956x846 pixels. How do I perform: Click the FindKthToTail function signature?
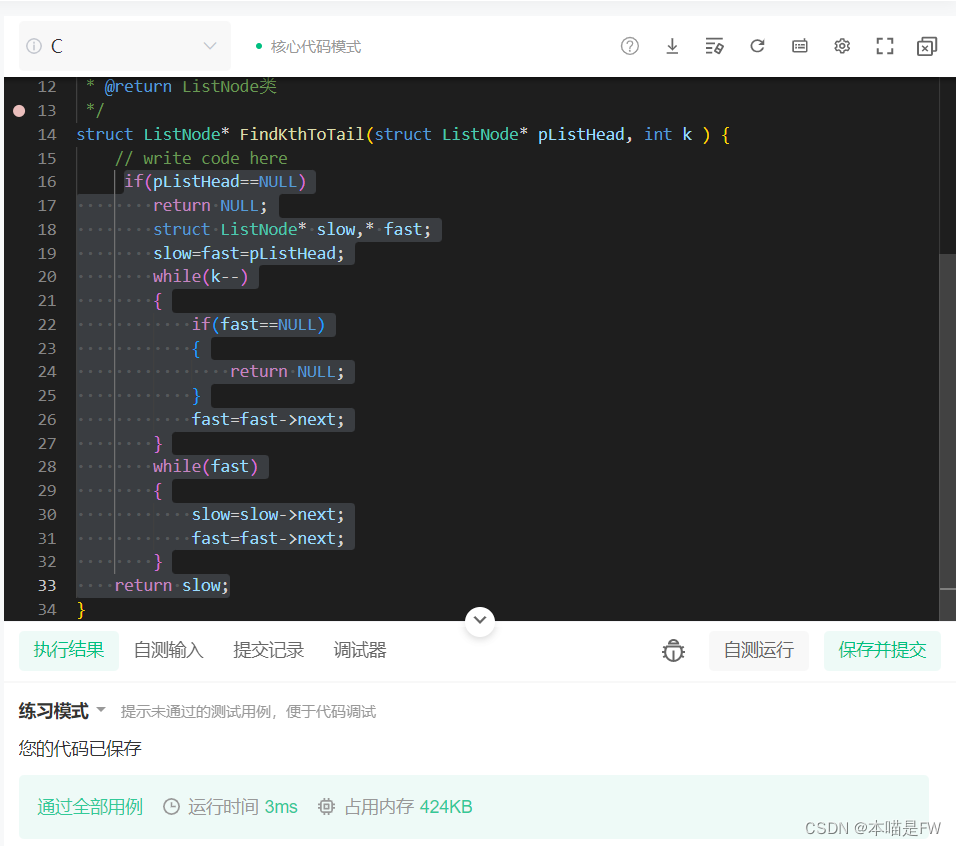[402, 134]
